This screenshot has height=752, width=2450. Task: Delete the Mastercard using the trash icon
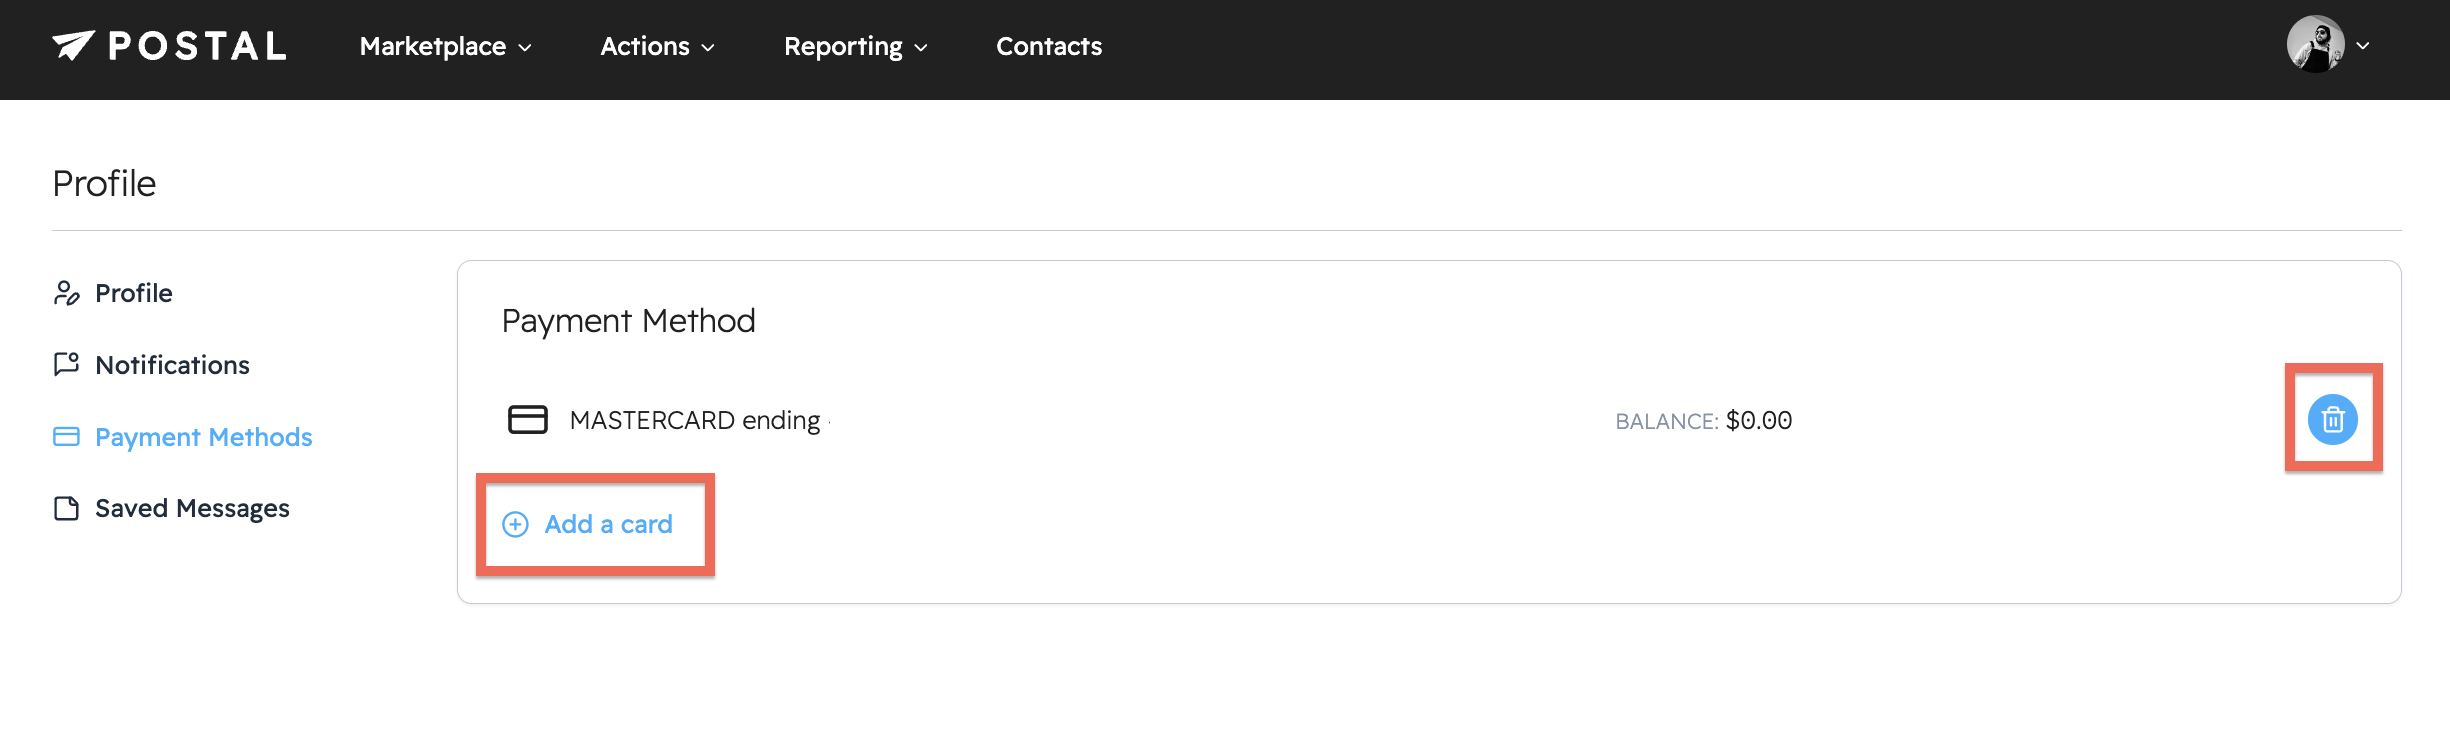(2332, 419)
